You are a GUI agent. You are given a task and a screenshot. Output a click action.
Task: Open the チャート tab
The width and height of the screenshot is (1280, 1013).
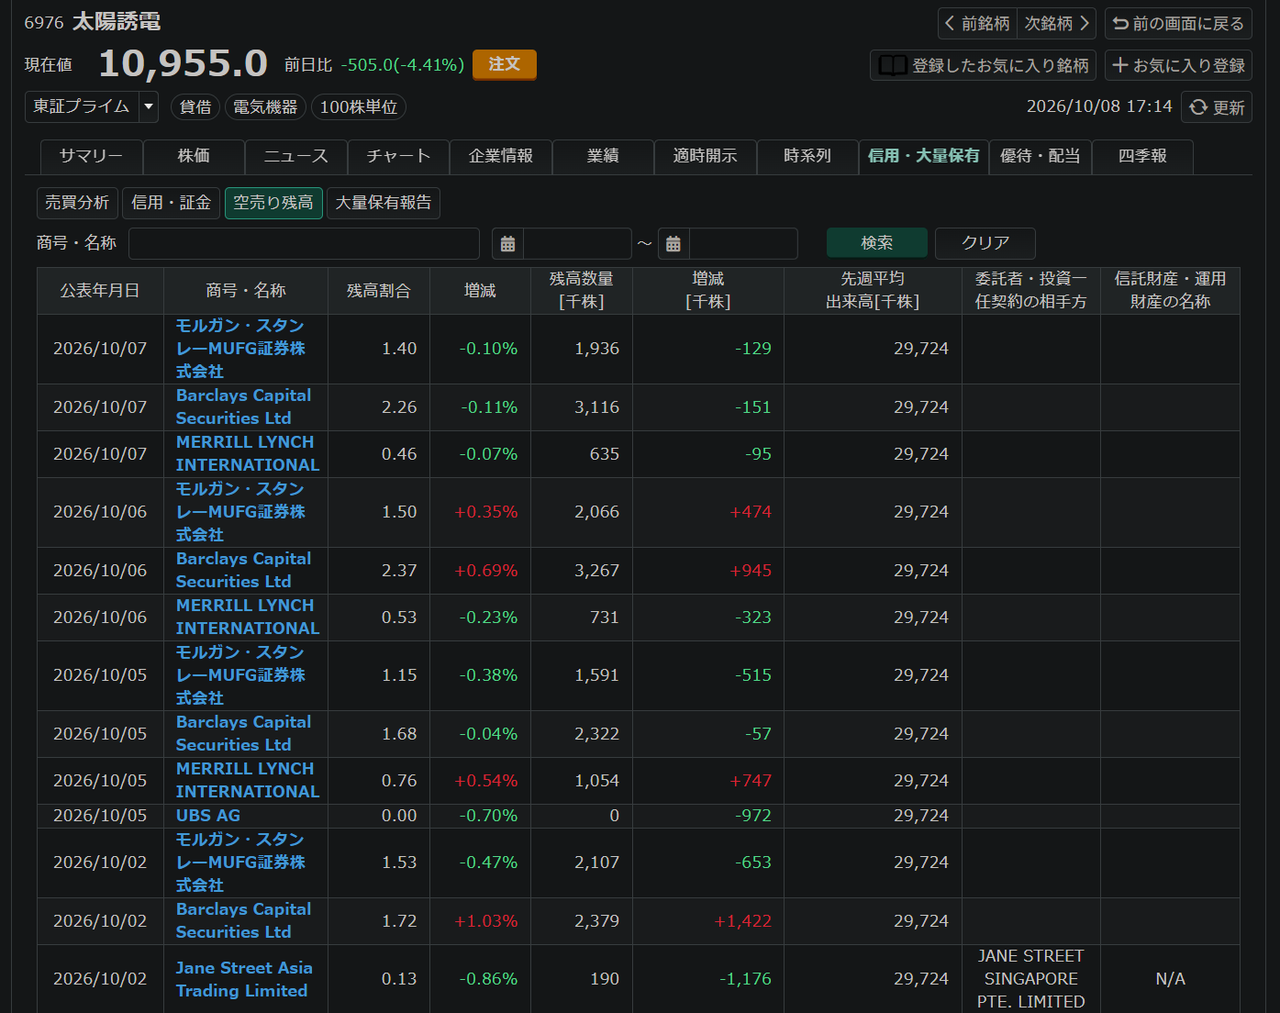(x=398, y=156)
